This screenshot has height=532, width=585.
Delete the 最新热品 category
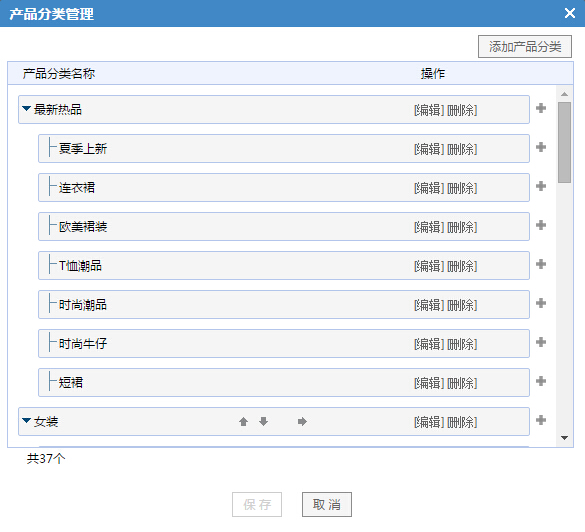tap(462, 110)
